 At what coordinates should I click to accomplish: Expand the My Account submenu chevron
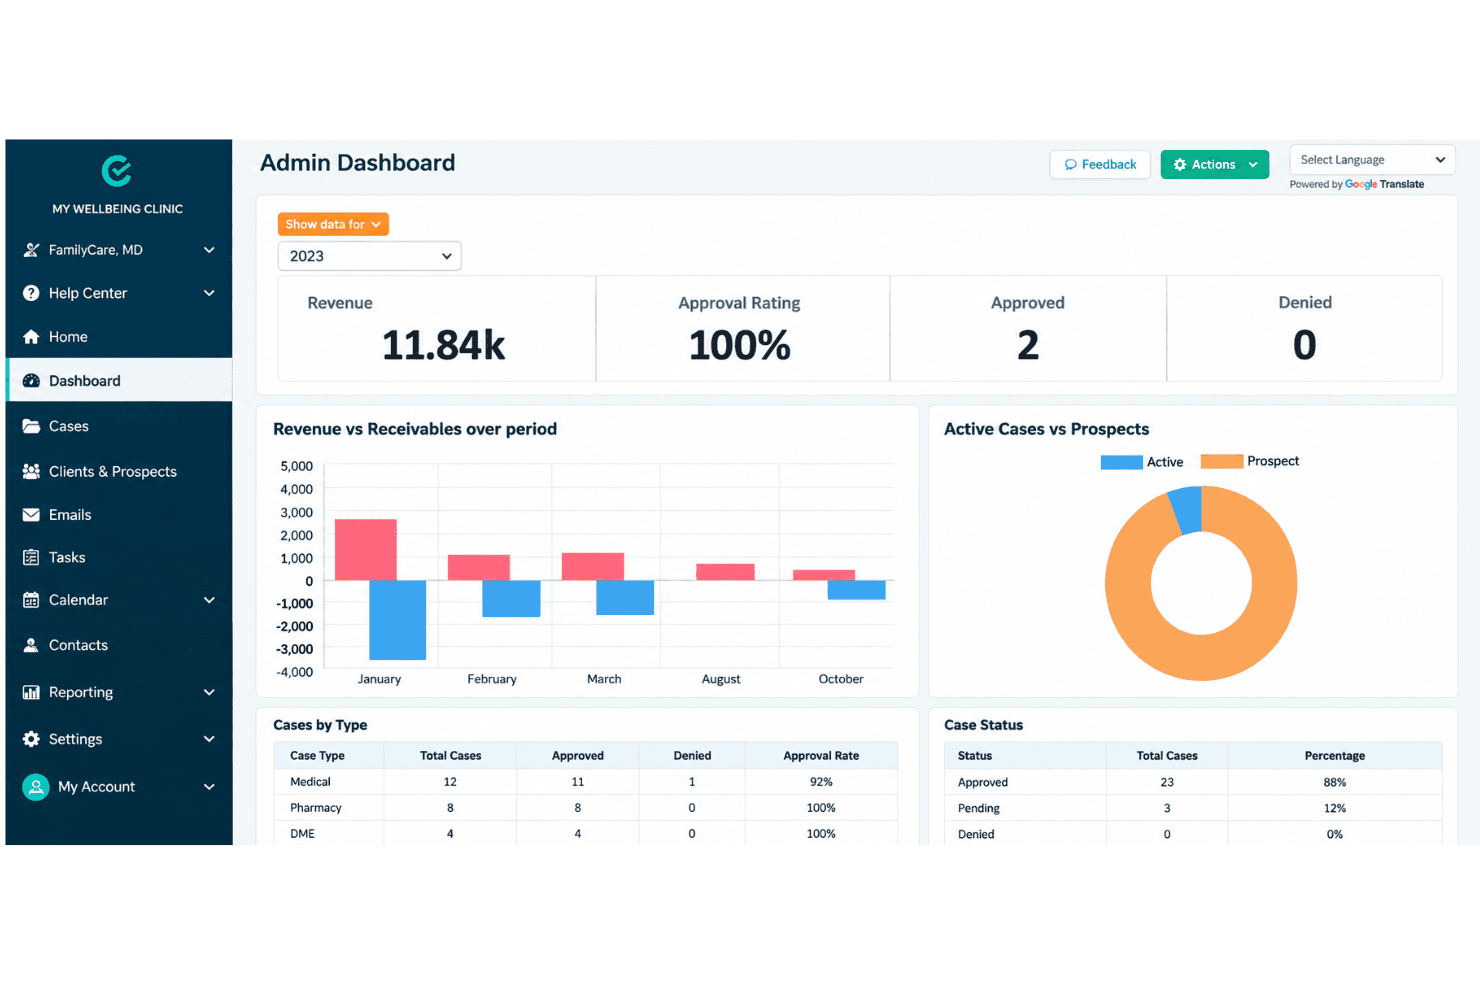209,787
